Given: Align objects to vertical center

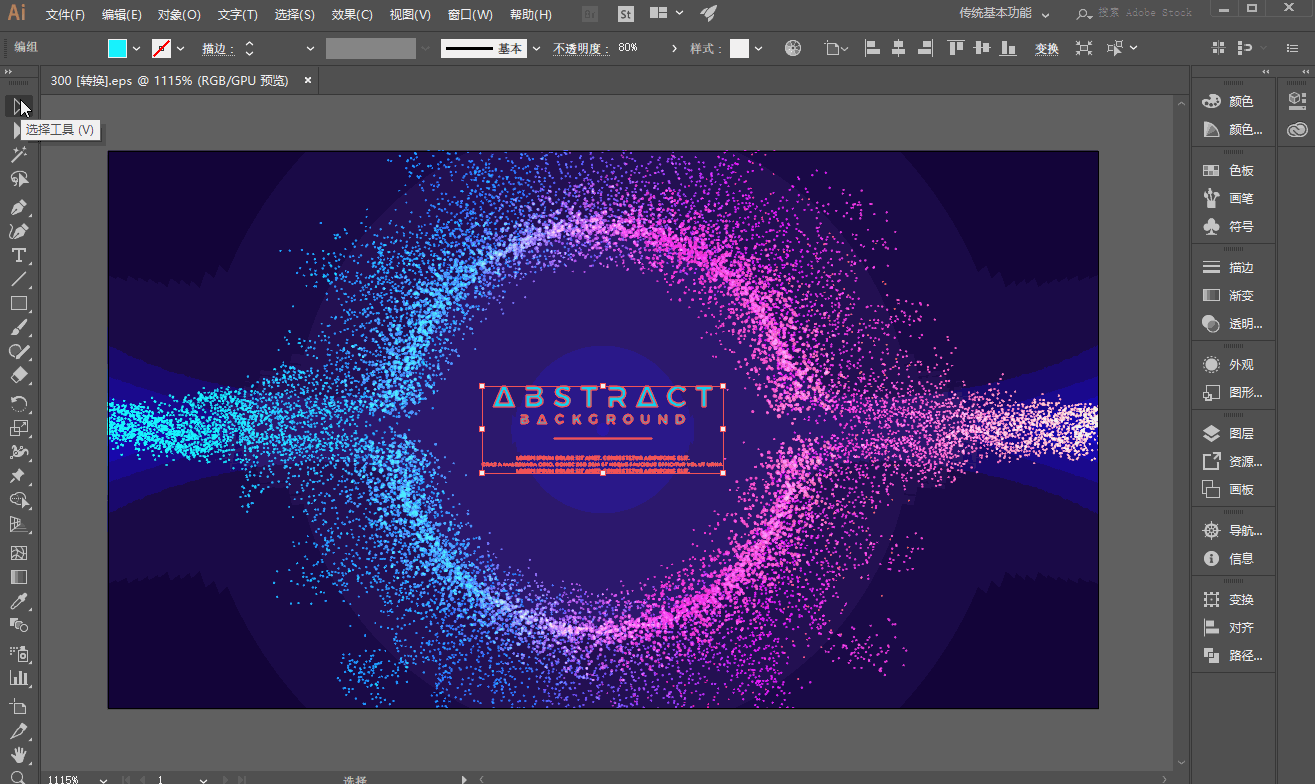Looking at the screenshot, I should click(x=983, y=48).
